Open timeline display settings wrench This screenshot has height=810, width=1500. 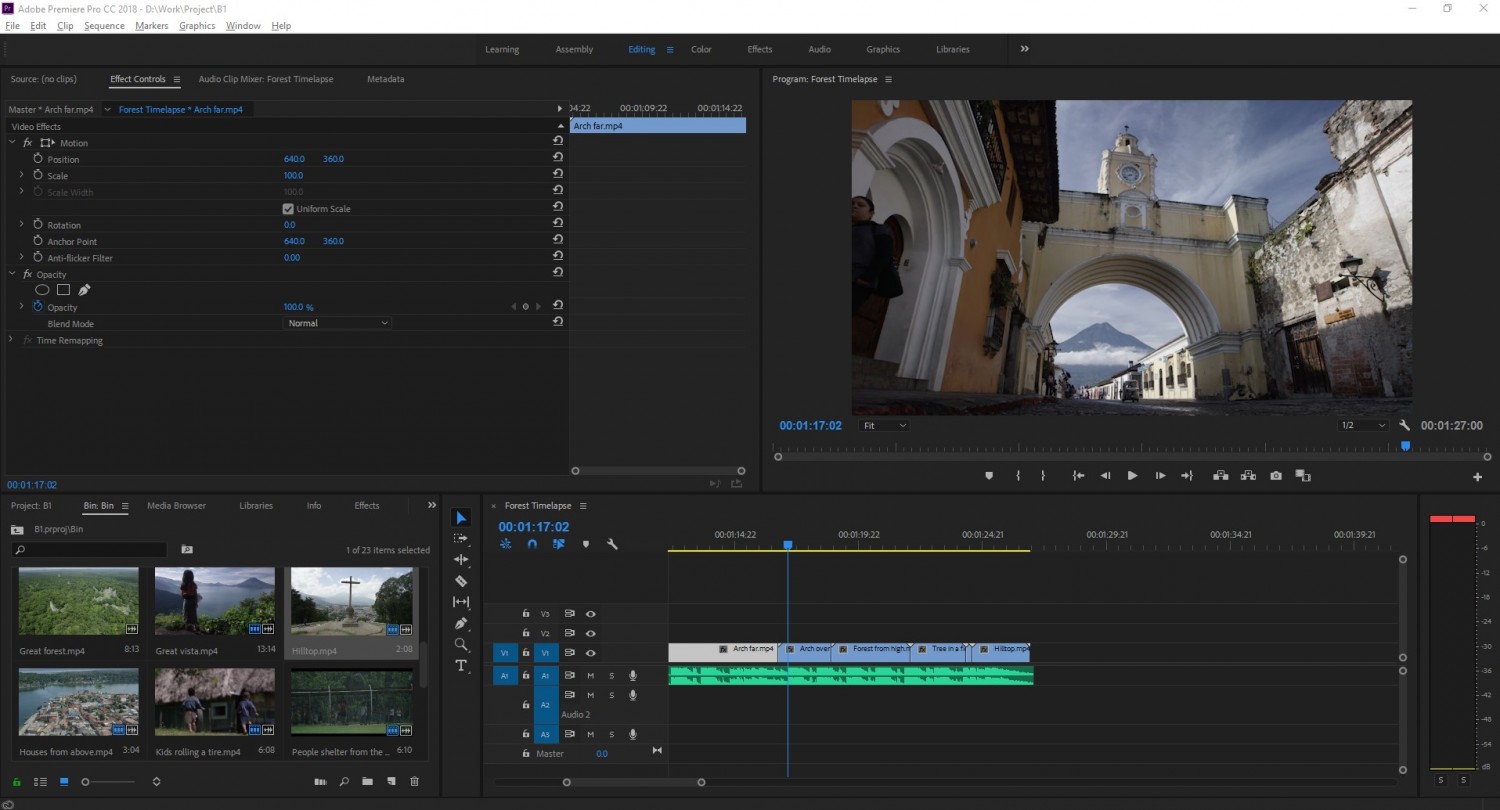click(612, 545)
